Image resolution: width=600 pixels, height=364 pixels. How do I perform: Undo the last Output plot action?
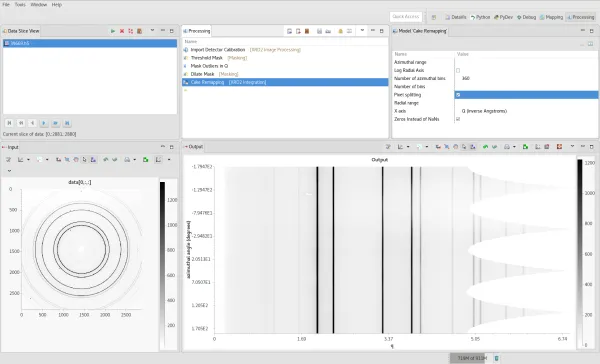tap(485, 147)
